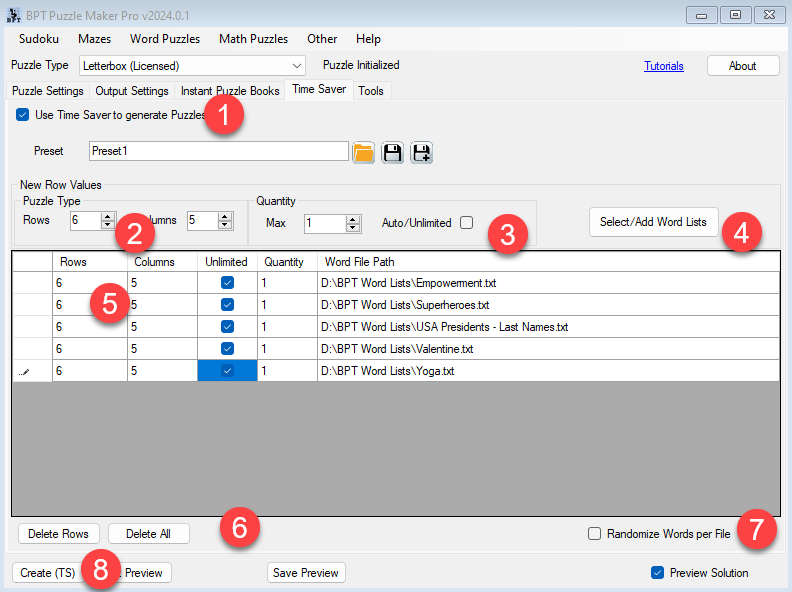Image resolution: width=792 pixels, height=592 pixels.
Task: Enable Randomize Words per File
Action: point(595,534)
